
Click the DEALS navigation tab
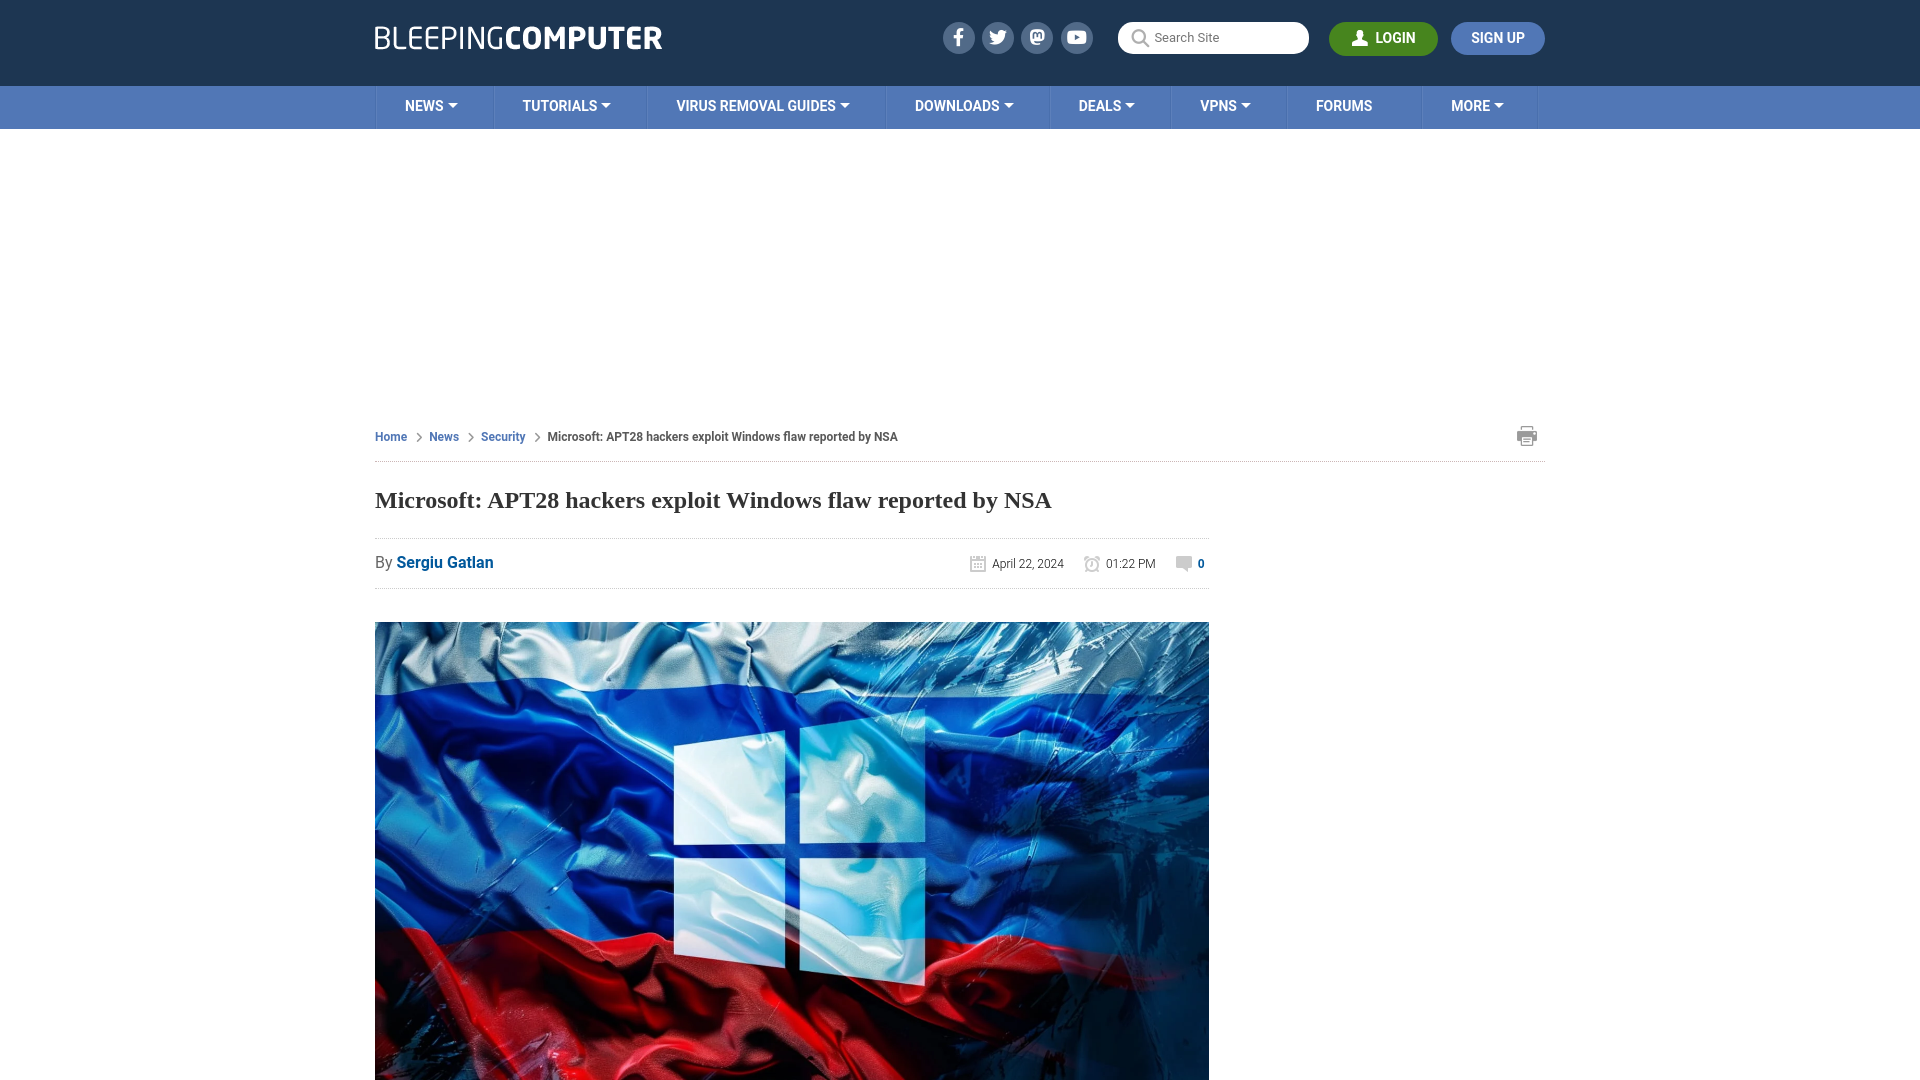click(1106, 107)
